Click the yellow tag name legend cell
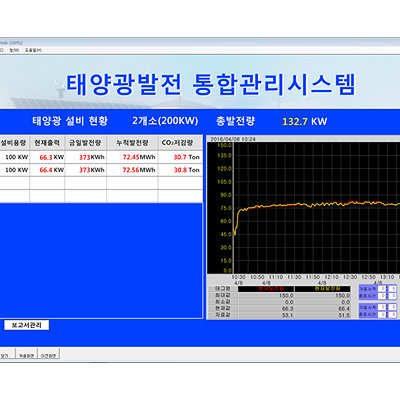Image resolution: width=400 pixels, height=400 pixels. click(322, 289)
